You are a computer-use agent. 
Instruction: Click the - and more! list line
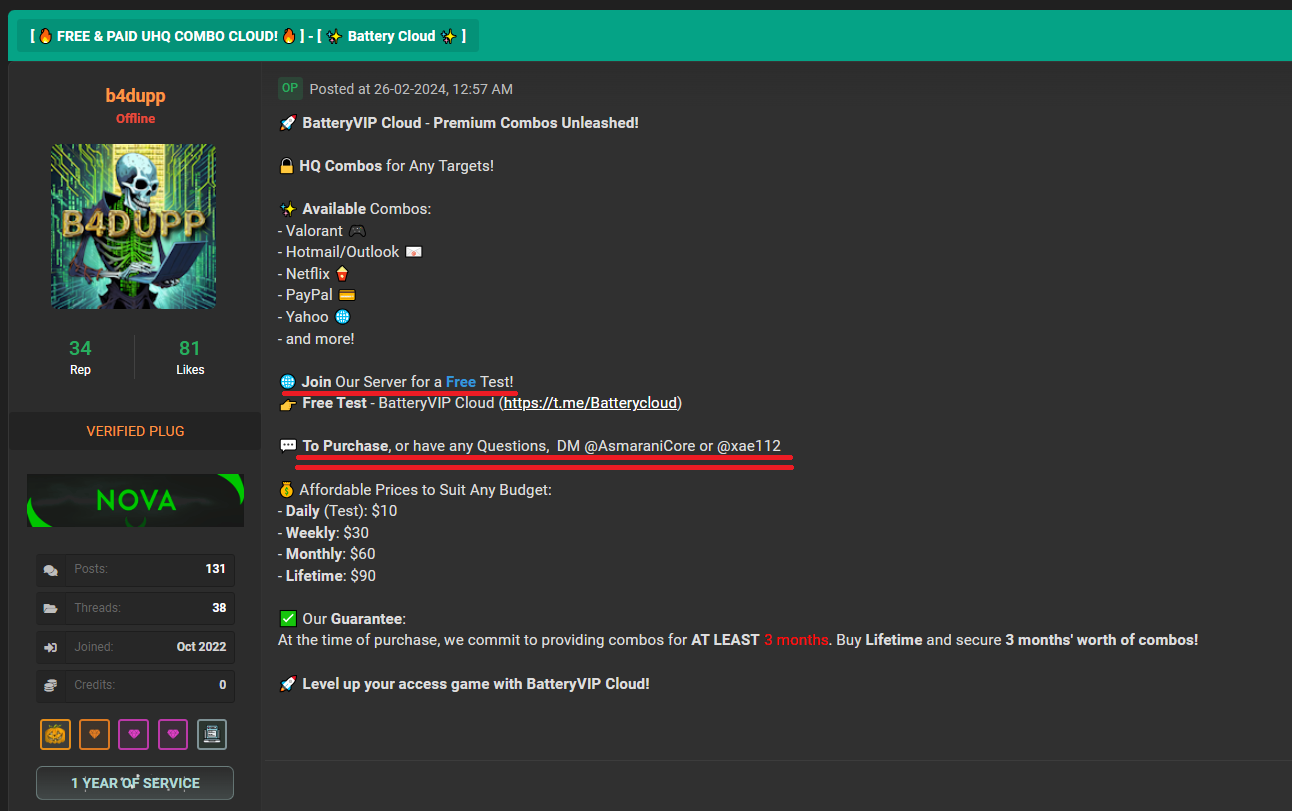tap(316, 339)
